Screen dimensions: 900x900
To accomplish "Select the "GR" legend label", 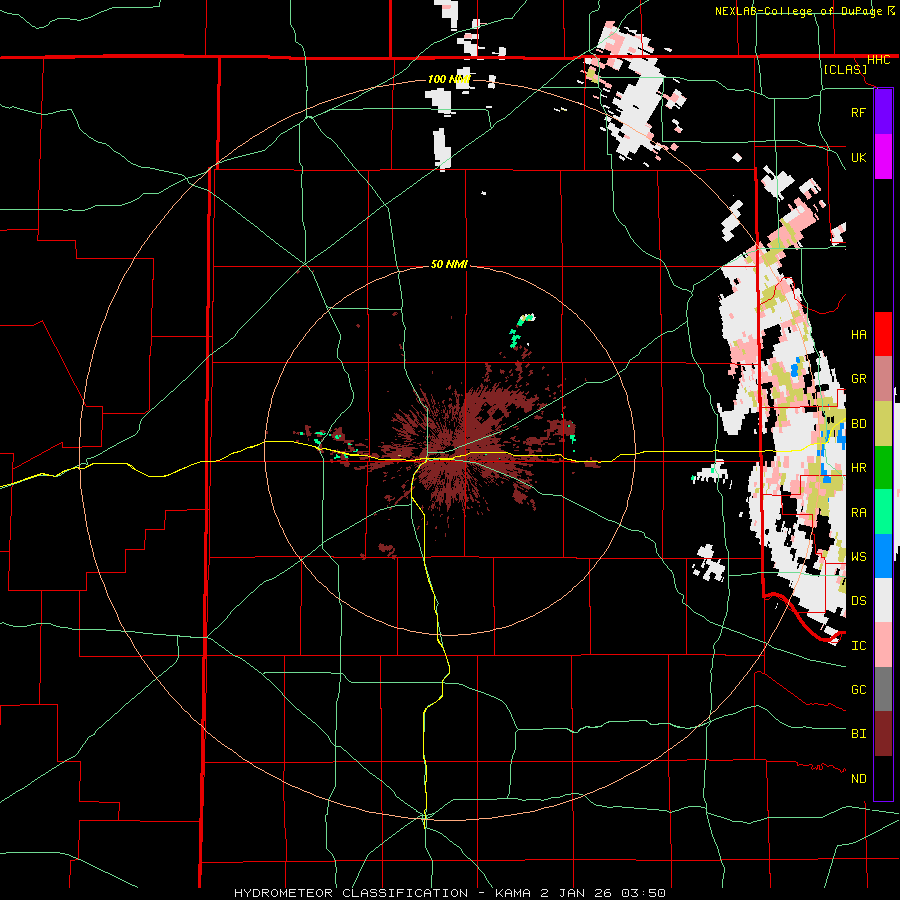I will (858, 379).
